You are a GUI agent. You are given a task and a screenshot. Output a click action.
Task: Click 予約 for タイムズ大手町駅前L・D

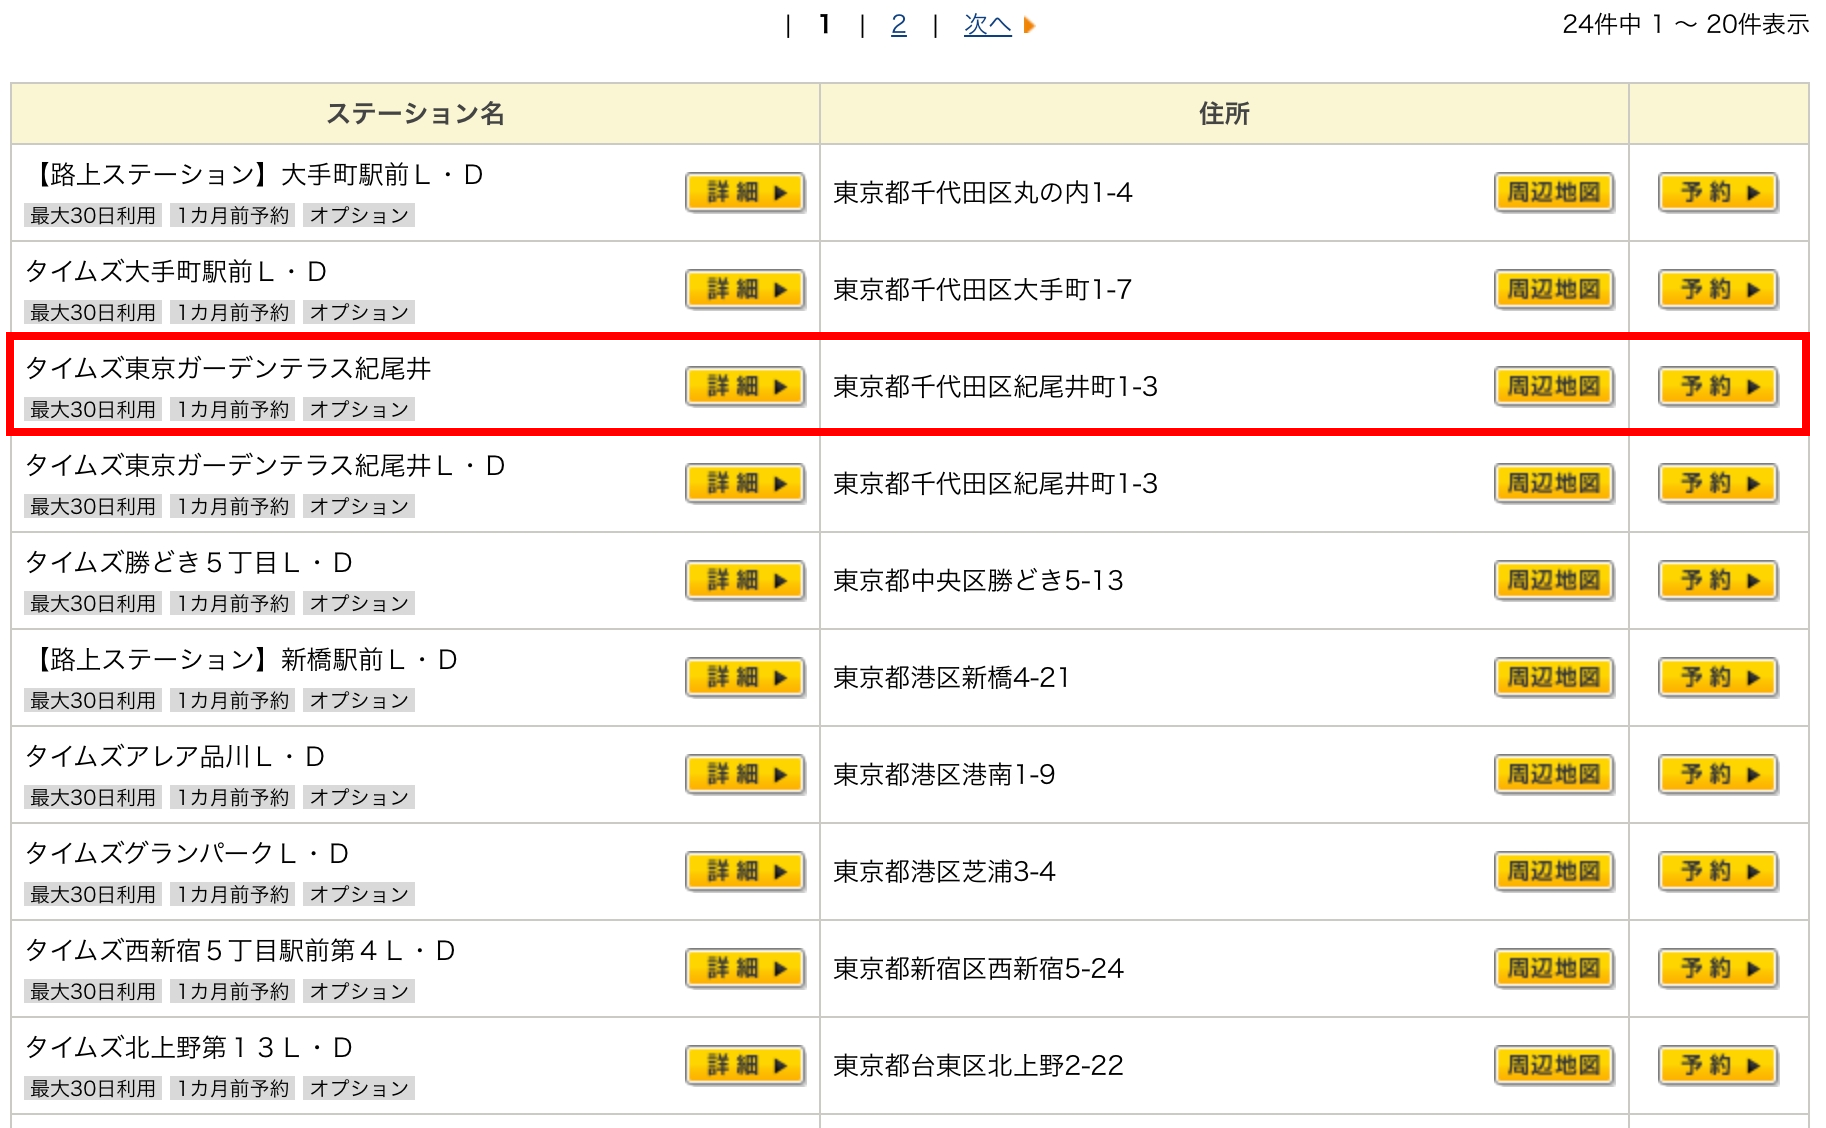coord(1718,289)
